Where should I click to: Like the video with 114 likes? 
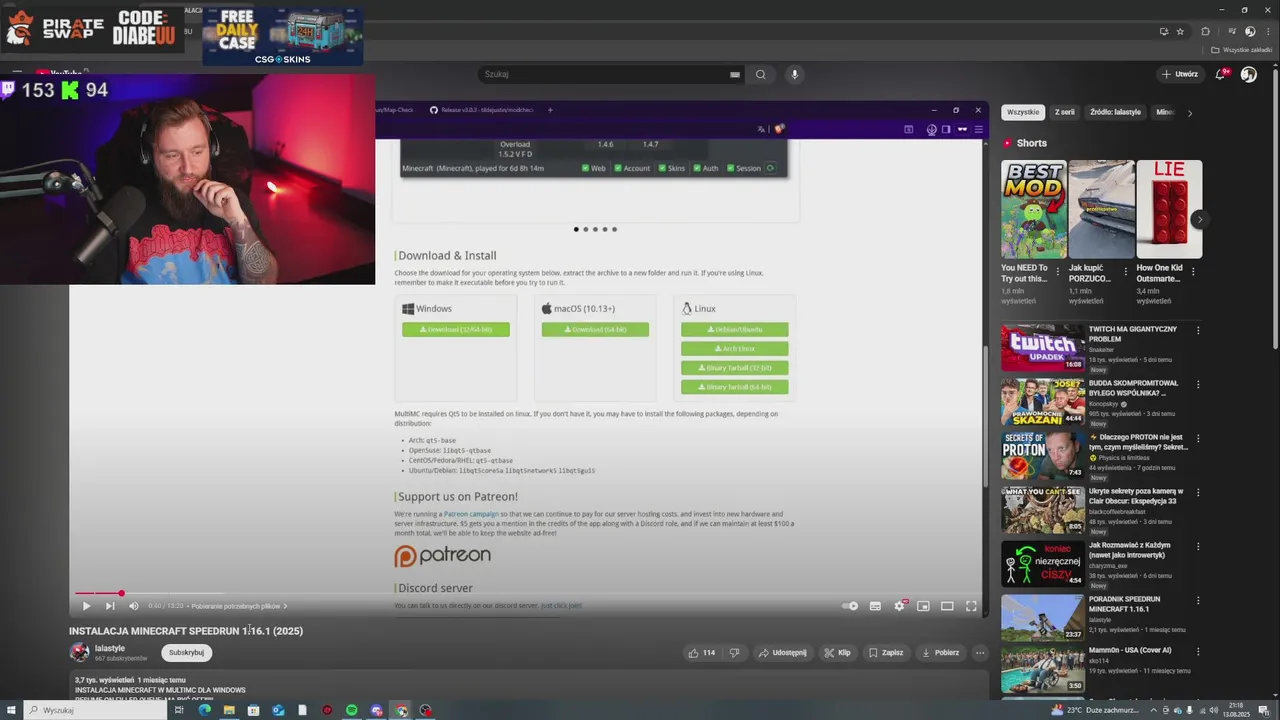[702, 653]
